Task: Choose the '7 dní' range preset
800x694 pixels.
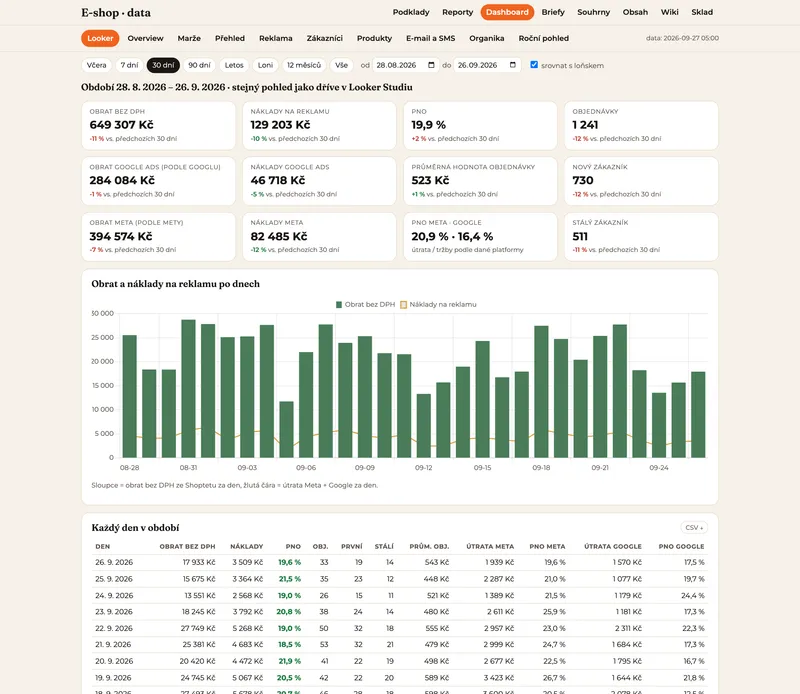Action: click(x=130, y=65)
